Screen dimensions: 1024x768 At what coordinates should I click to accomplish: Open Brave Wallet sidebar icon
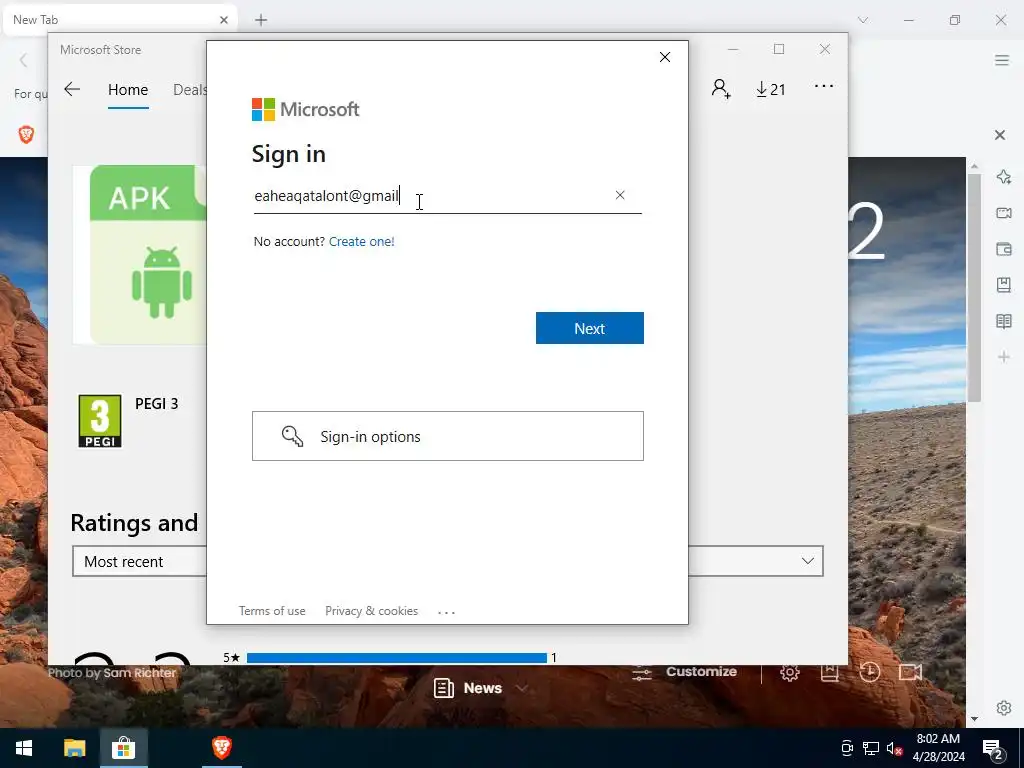tap(1004, 249)
